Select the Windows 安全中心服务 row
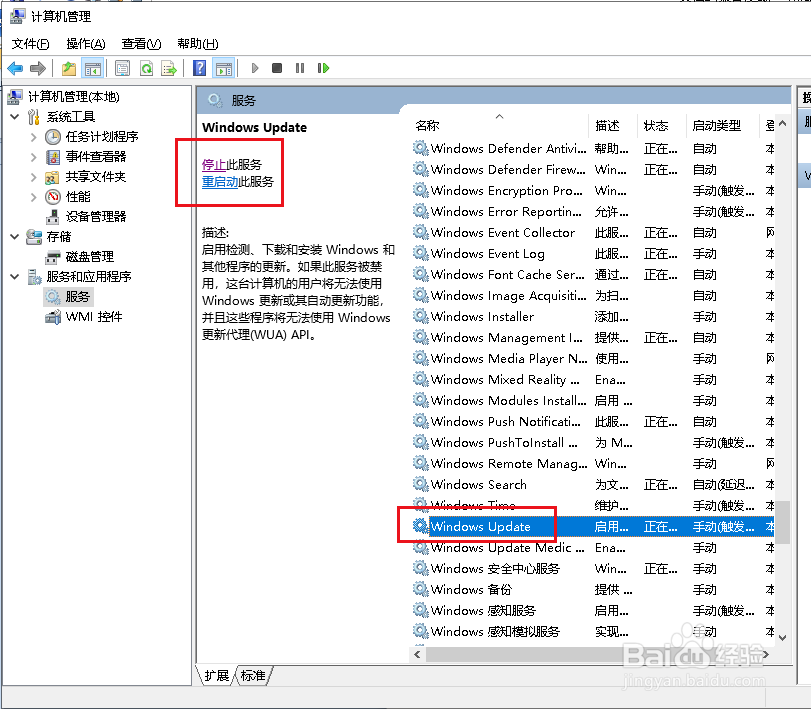The height and width of the screenshot is (709, 811). 593,569
